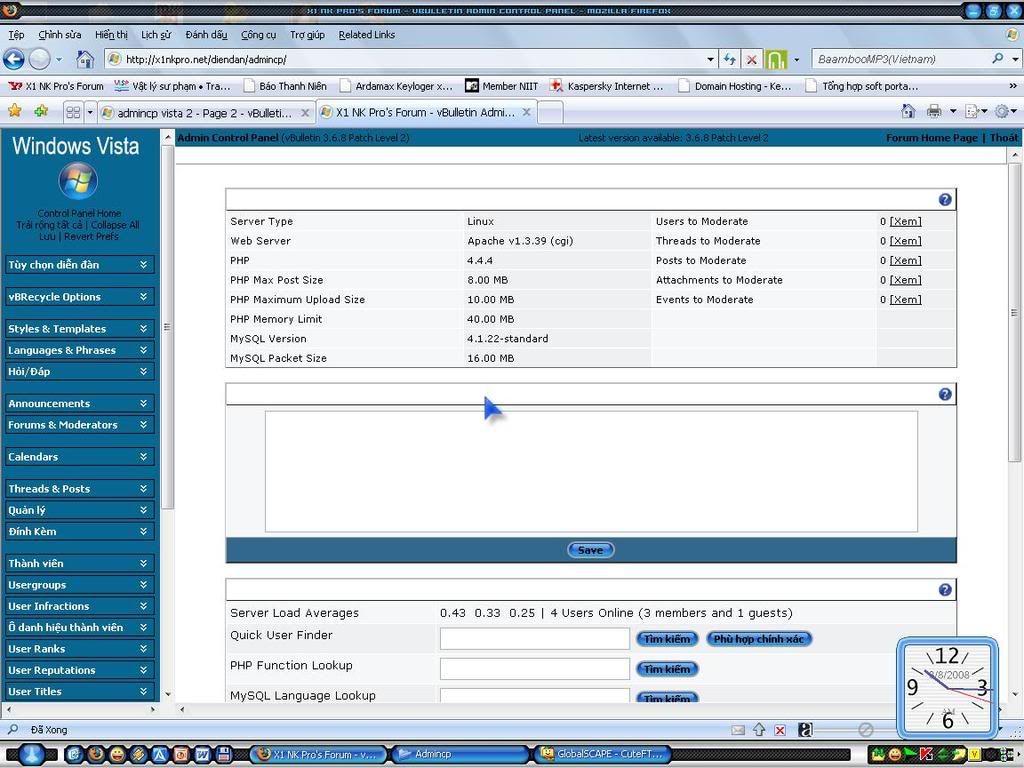This screenshot has width=1024, height=768.
Task: Expand the Calendars section
Action: (79, 456)
